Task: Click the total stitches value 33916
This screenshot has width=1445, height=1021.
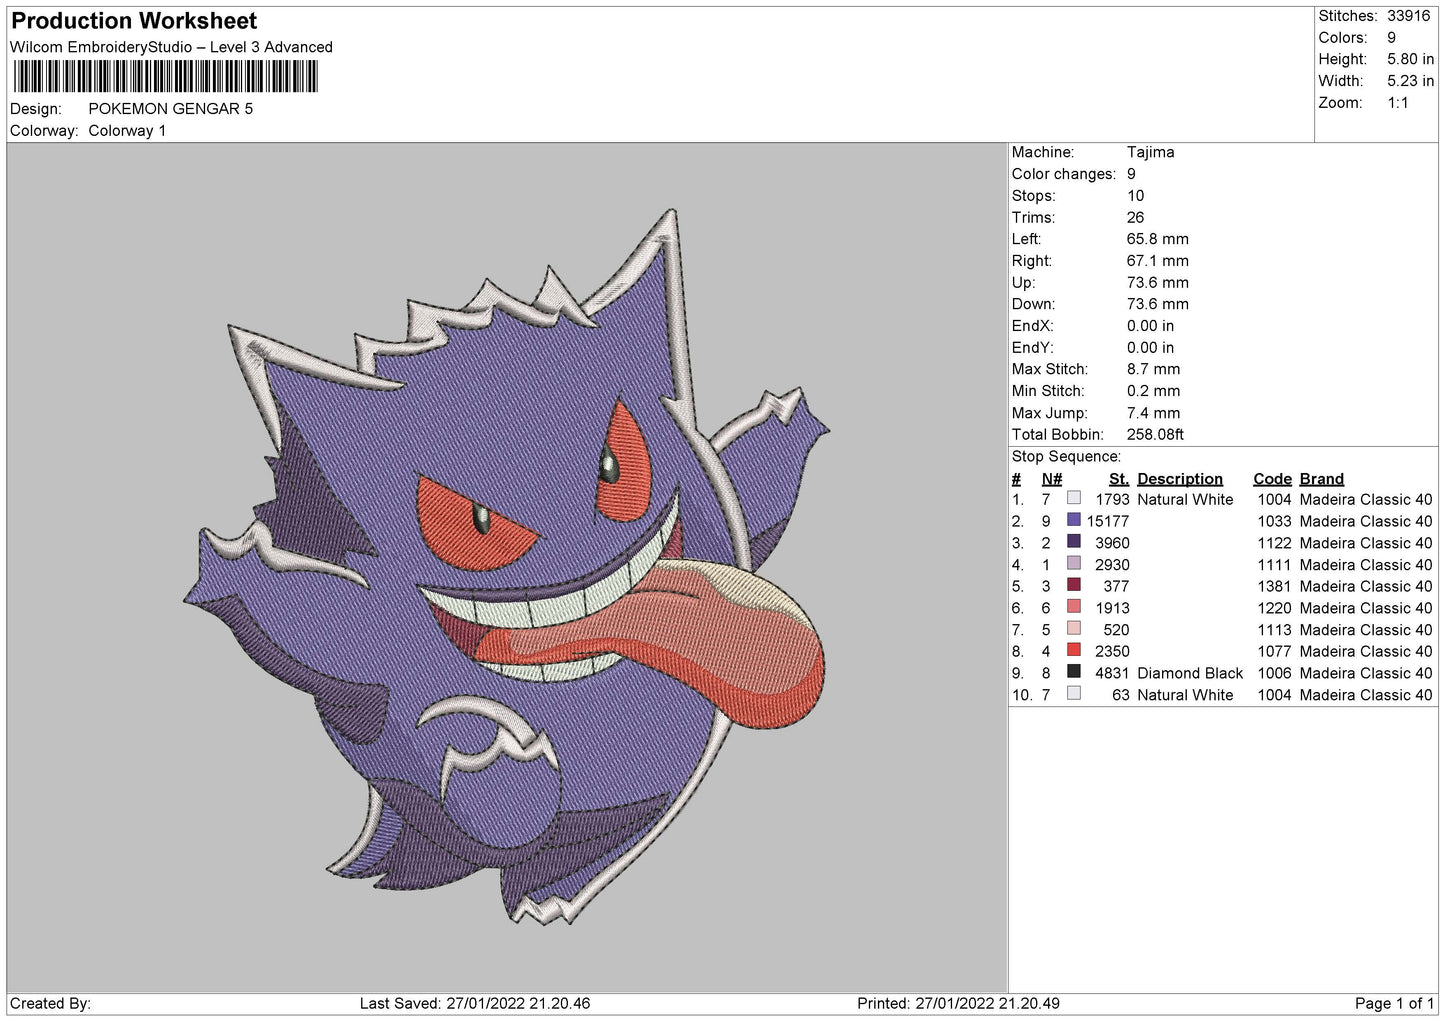Action: [1408, 16]
